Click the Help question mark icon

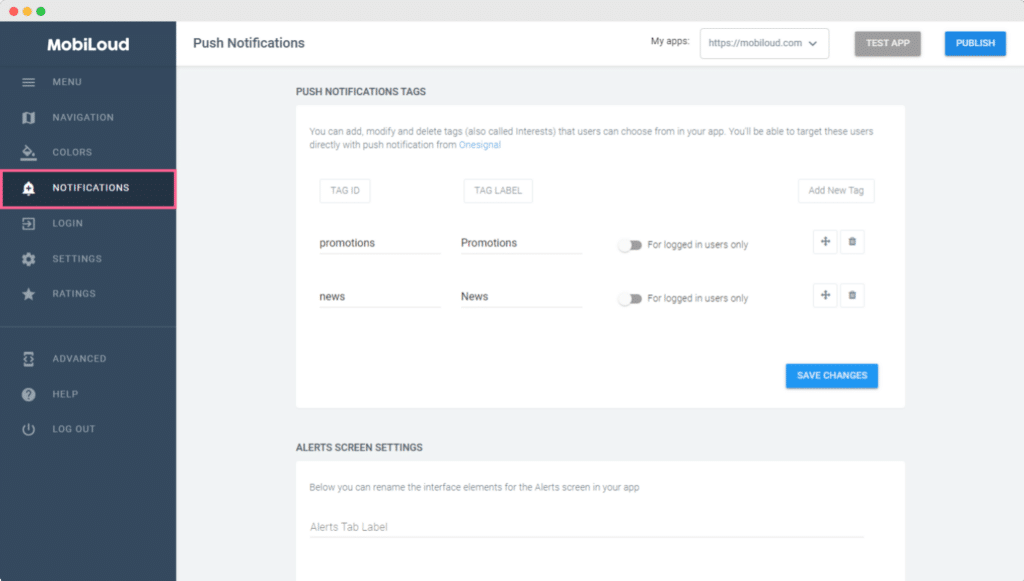29,394
